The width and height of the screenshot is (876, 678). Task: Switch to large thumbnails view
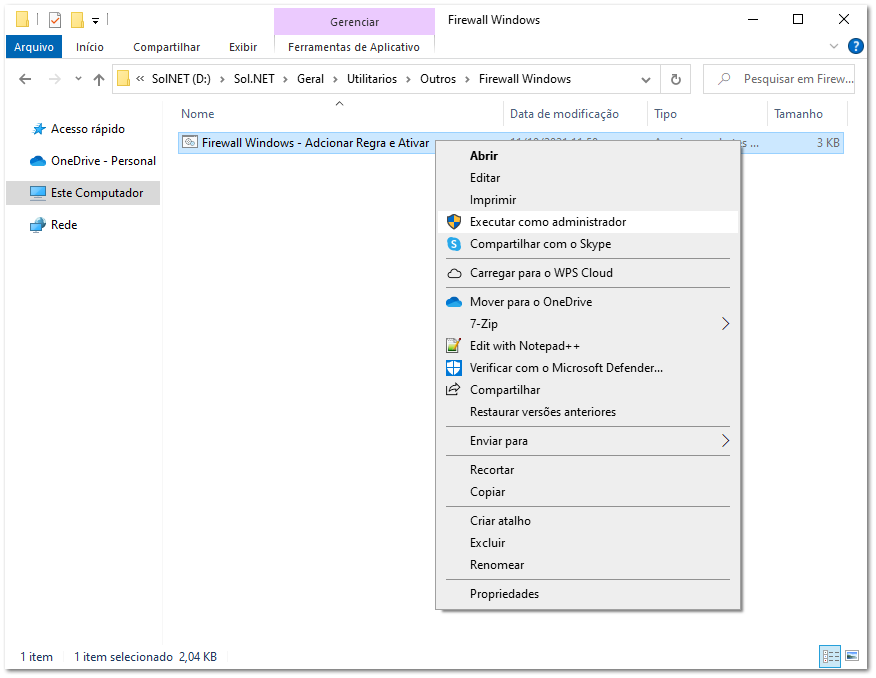point(851,656)
